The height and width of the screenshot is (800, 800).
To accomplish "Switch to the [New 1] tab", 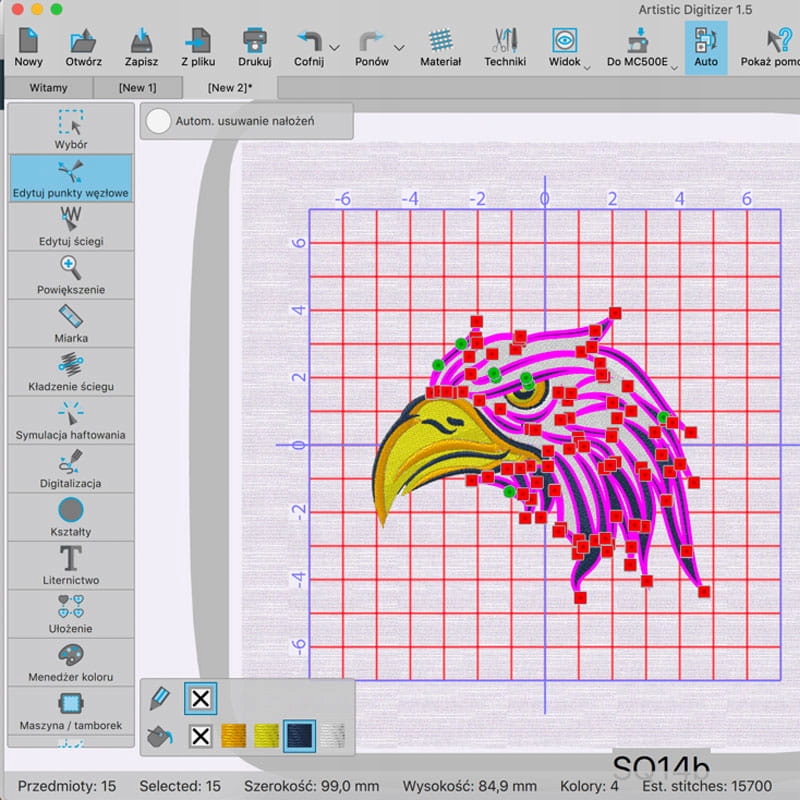I will pyautogui.click(x=138, y=88).
